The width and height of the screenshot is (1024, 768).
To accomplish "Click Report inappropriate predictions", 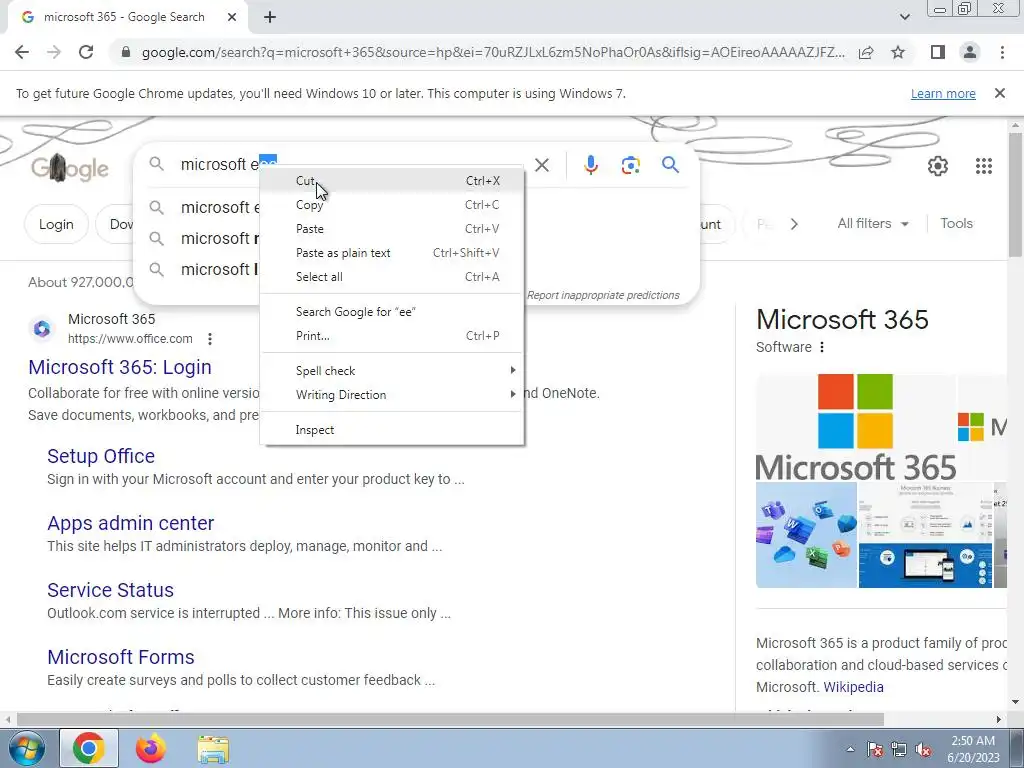I will pyautogui.click(x=603, y=295).
